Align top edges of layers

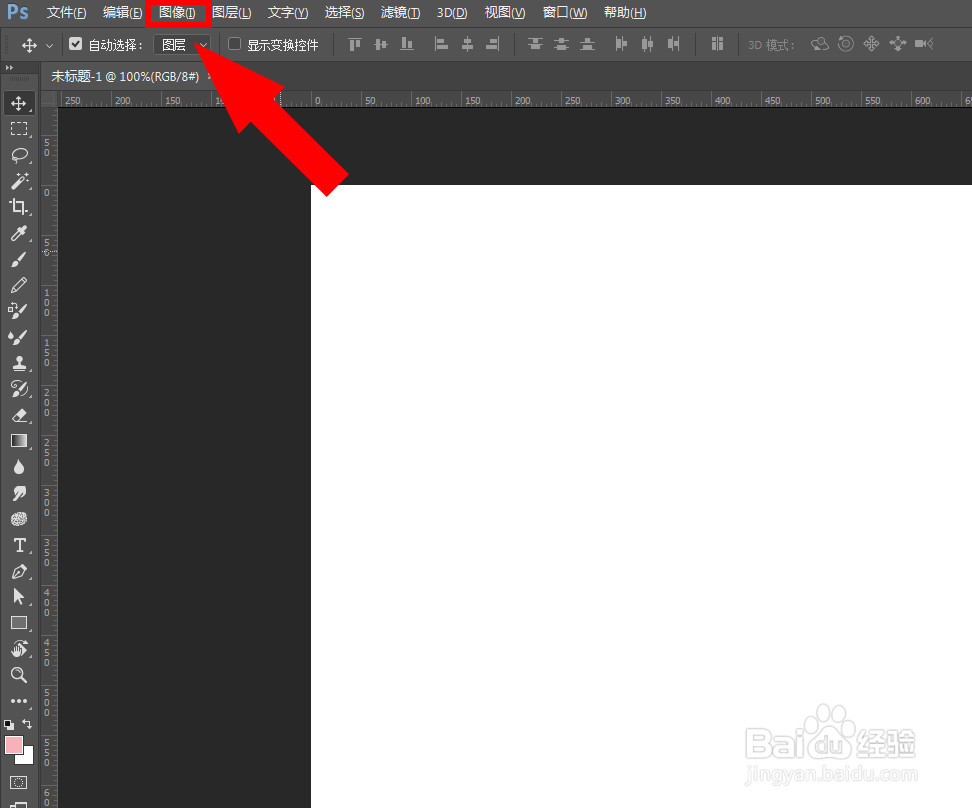(x=355, y=44)
